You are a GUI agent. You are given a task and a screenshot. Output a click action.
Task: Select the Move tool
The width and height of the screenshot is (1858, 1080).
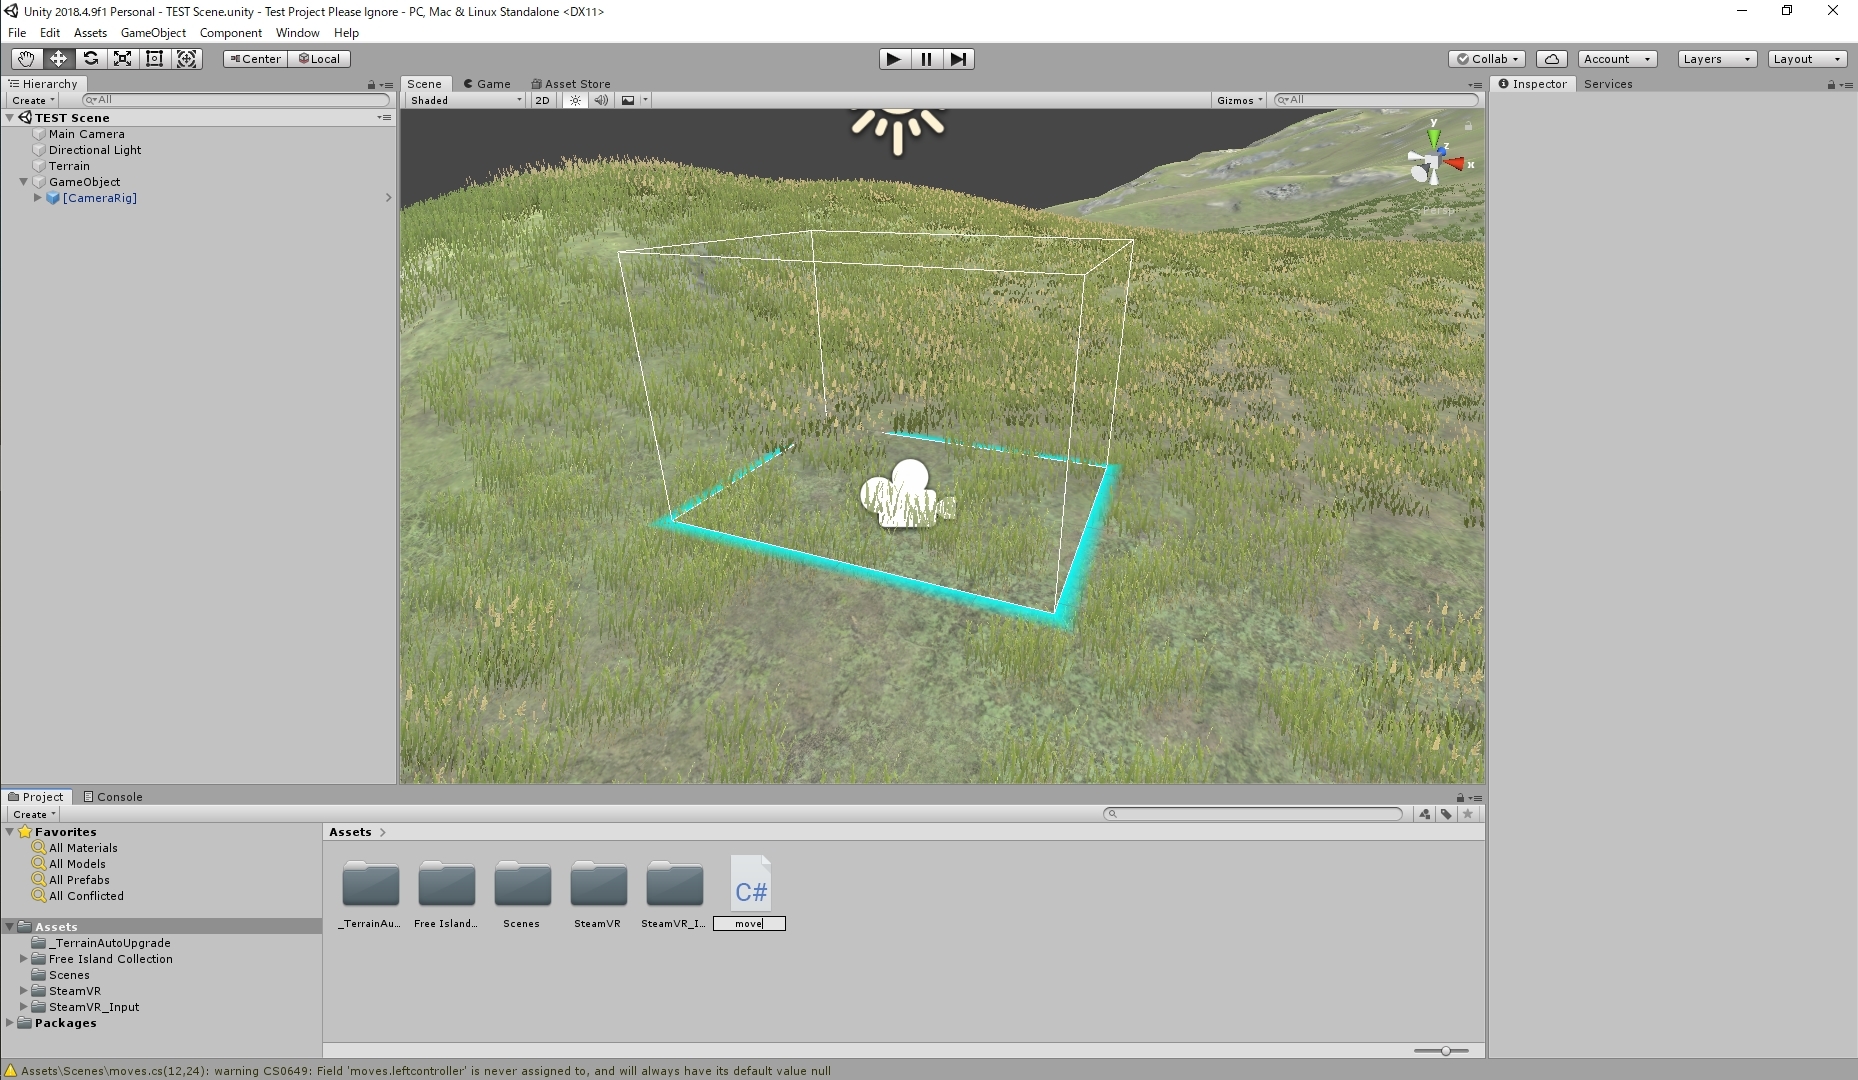57,59
